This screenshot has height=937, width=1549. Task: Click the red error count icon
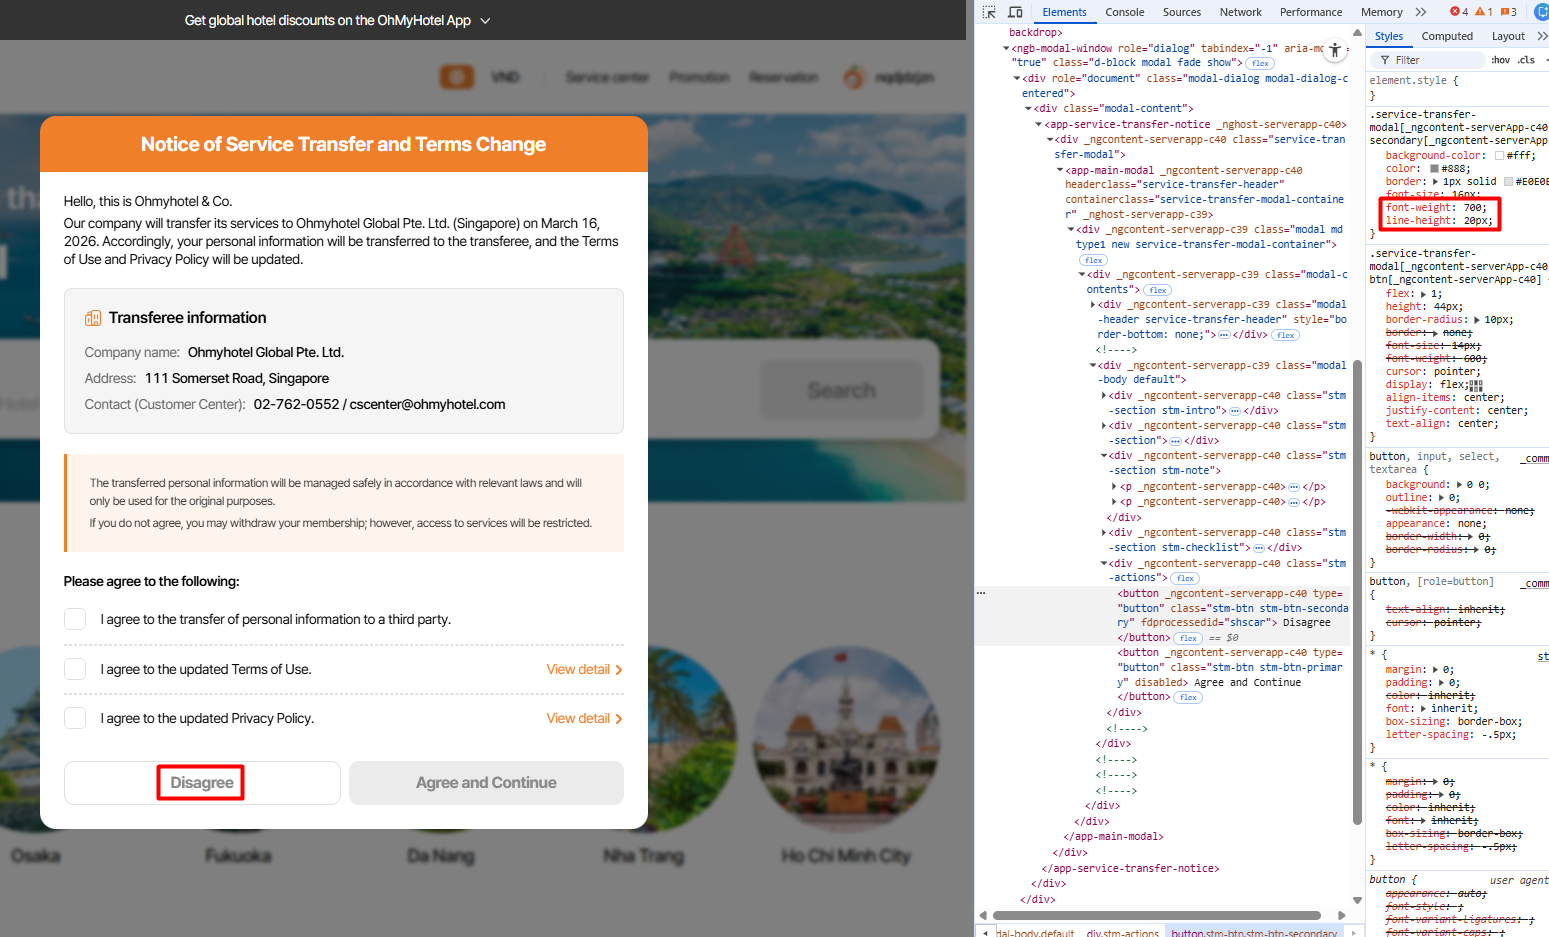click(1459, 12)
